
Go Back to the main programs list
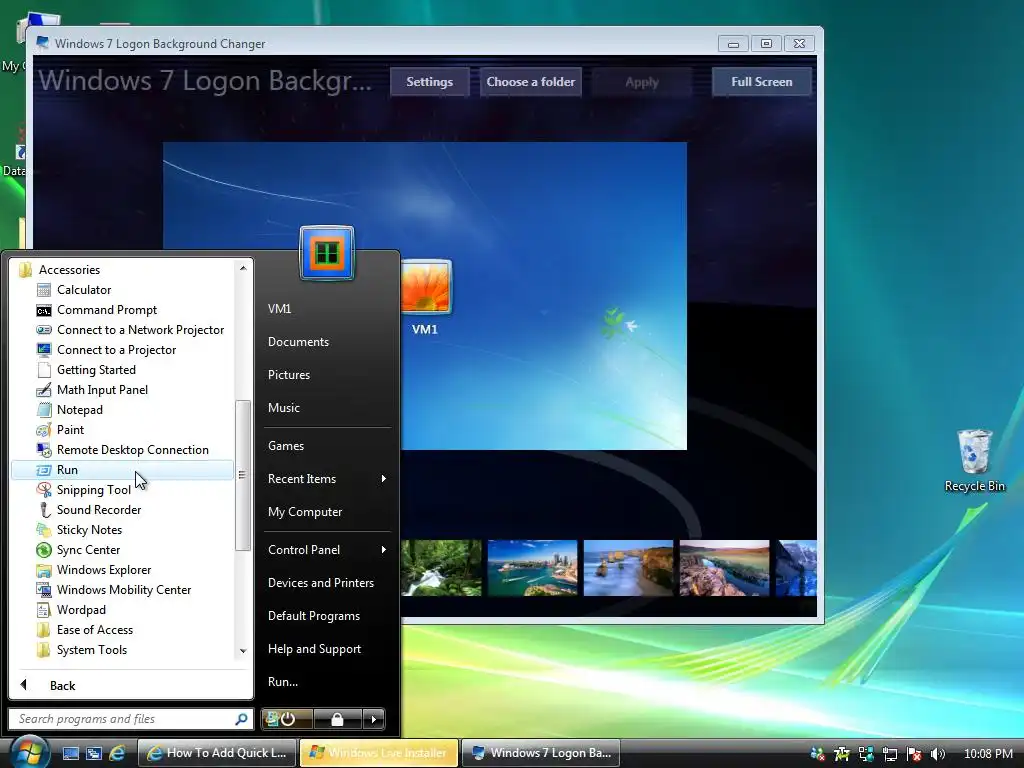click(x=62, y=686)
